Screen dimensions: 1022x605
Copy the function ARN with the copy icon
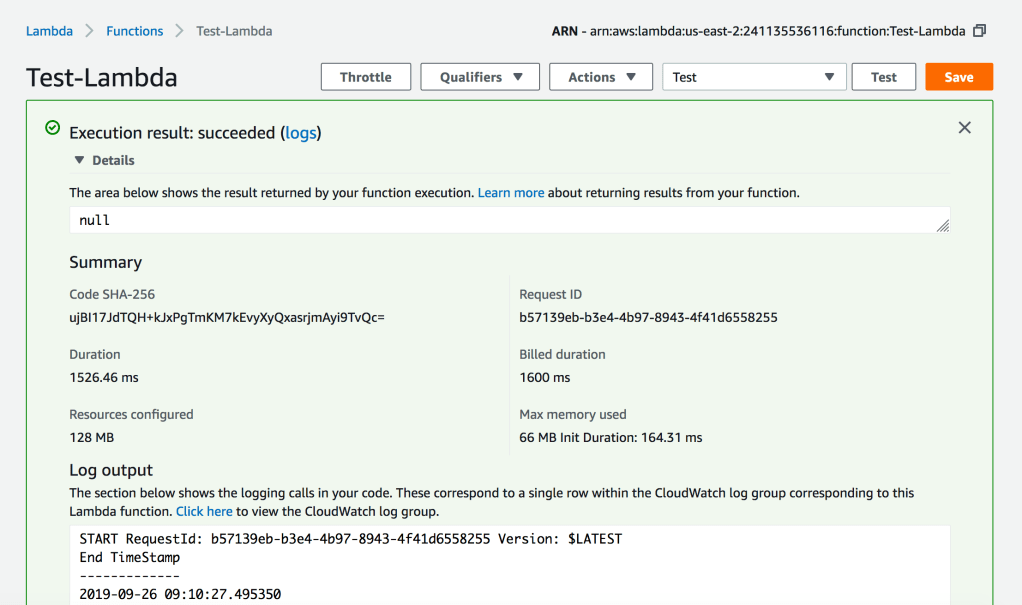pyautogui.click(x=979, y=31)
